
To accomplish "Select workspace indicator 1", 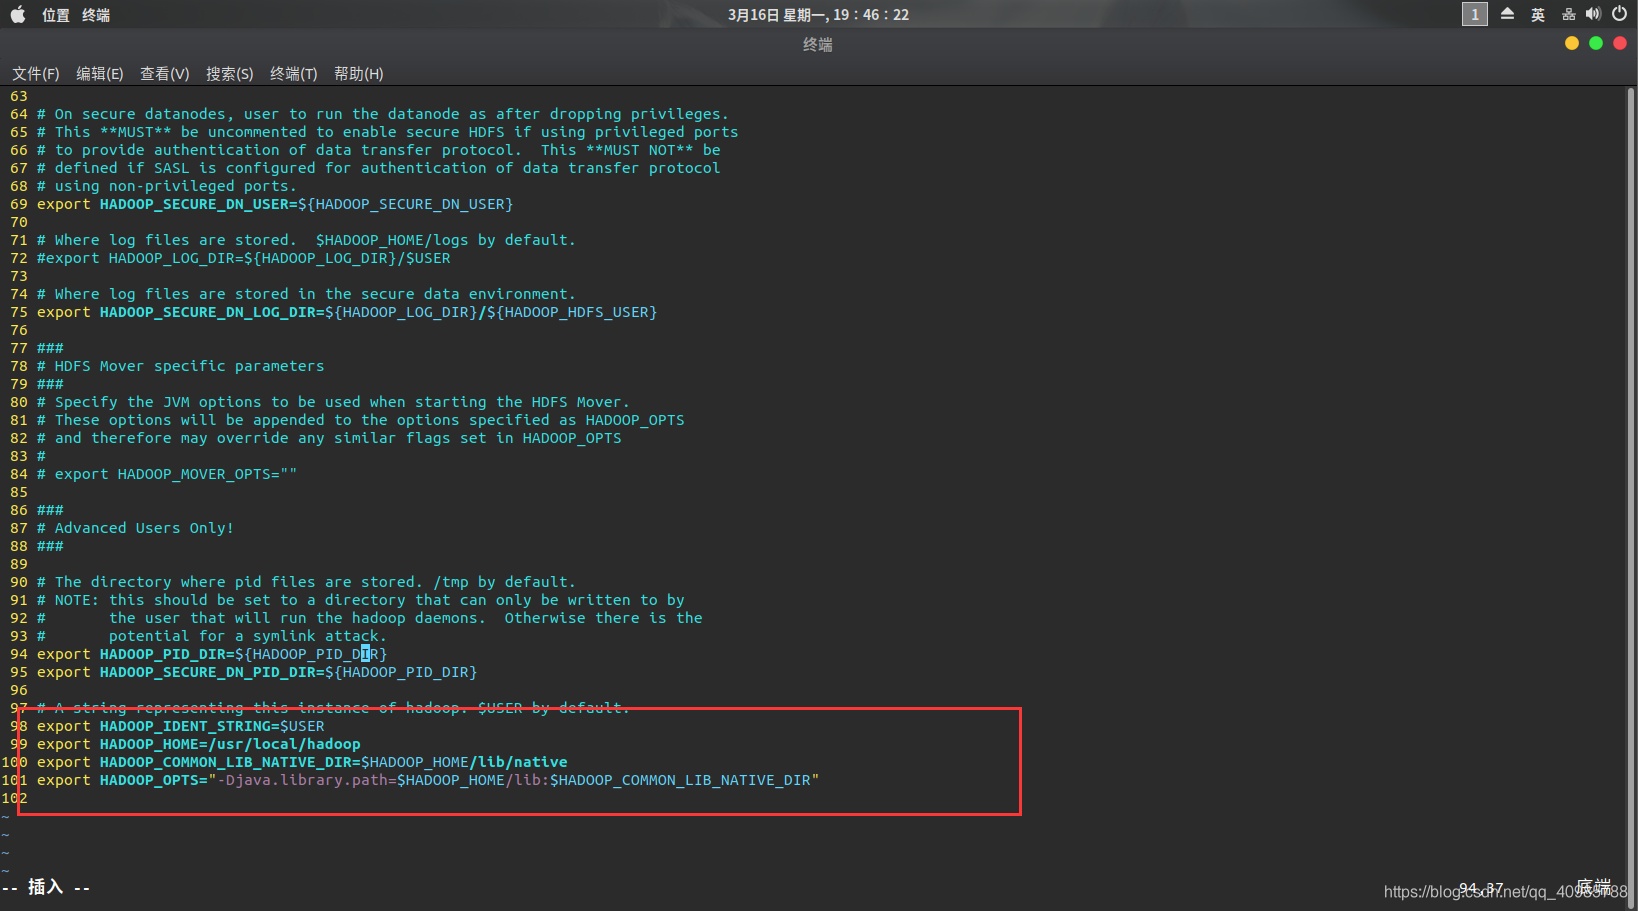I will 1474,14.
